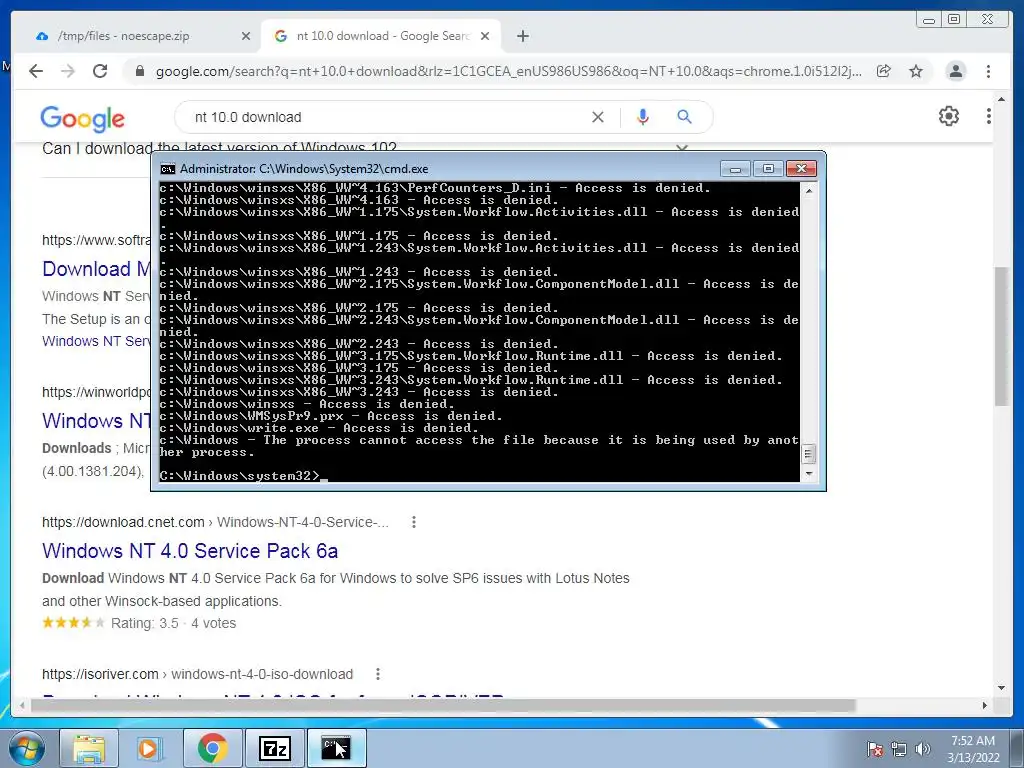Screen dimensions: 1024x768
Task: Open Windows NT 4.0 Service Pack 6a result
Action: pos(190,551)
